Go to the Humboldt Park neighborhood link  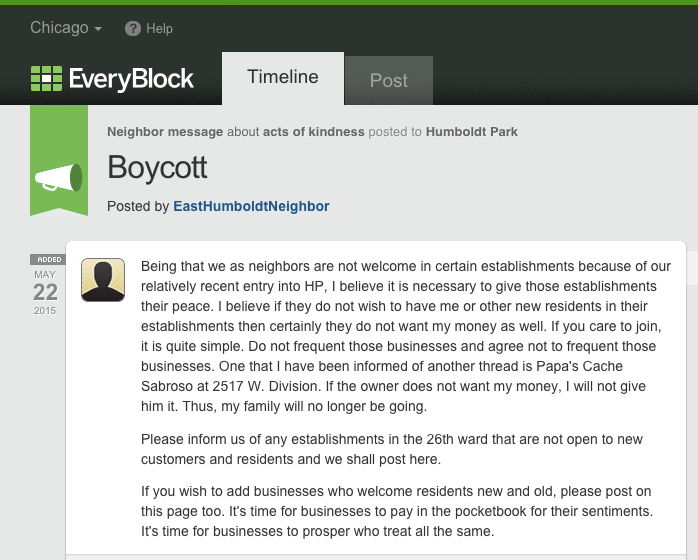point(472,132)
